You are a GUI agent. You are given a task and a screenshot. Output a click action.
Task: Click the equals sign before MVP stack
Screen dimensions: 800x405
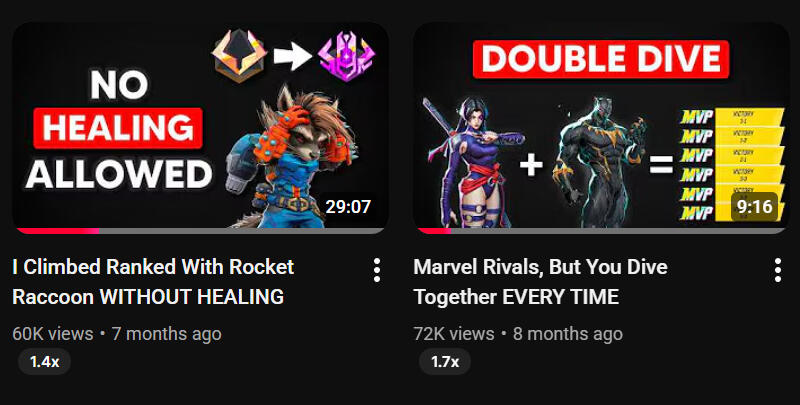(x=661, y=165)
